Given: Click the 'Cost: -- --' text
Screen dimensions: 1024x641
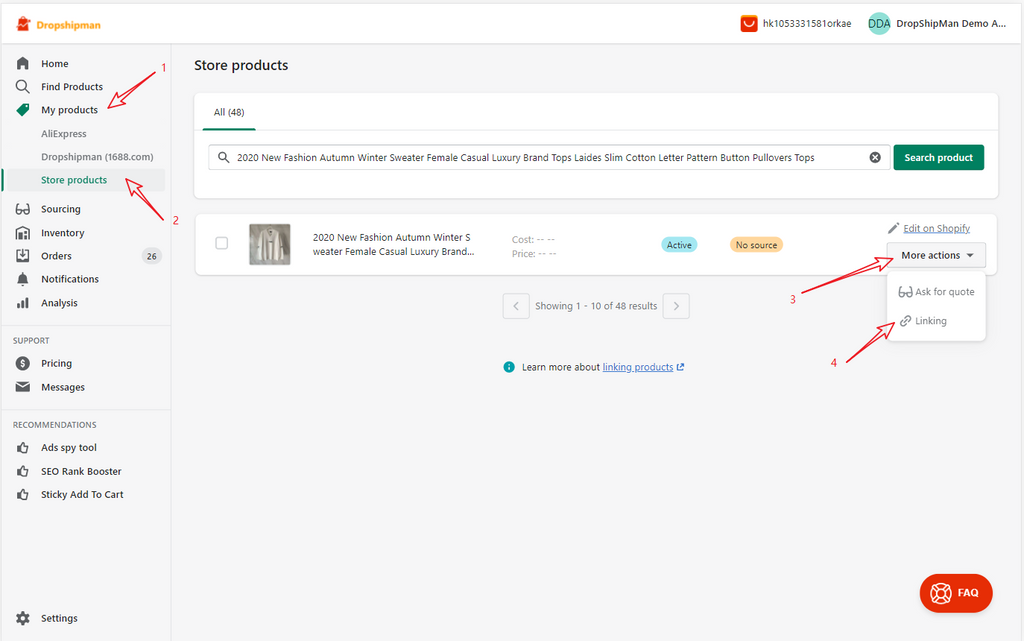Looking at the screenshot, I should [534, 240].
